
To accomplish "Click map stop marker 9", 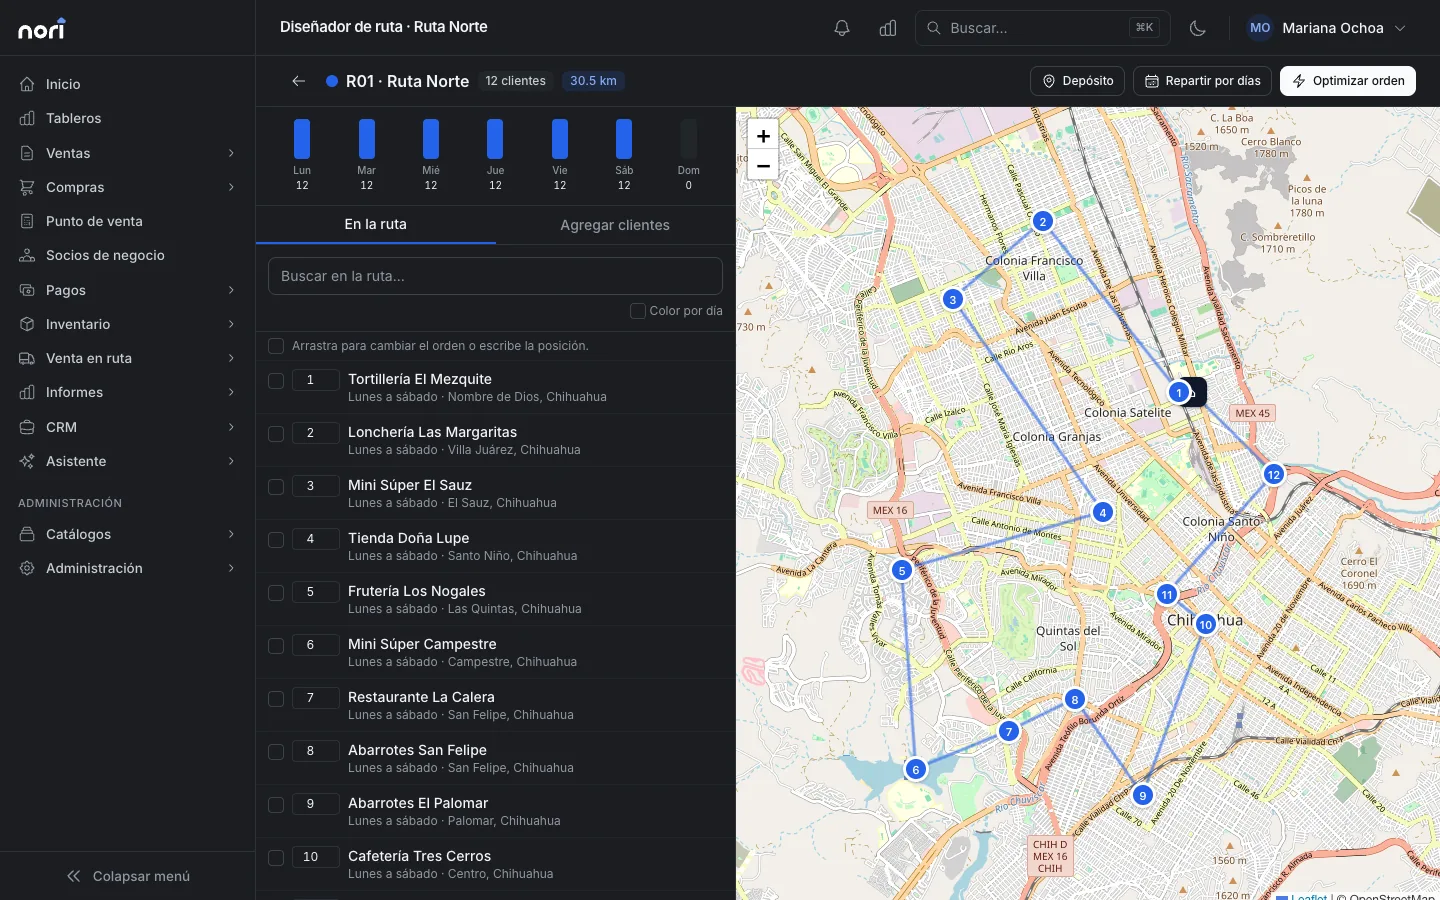I will point(1142,796).
